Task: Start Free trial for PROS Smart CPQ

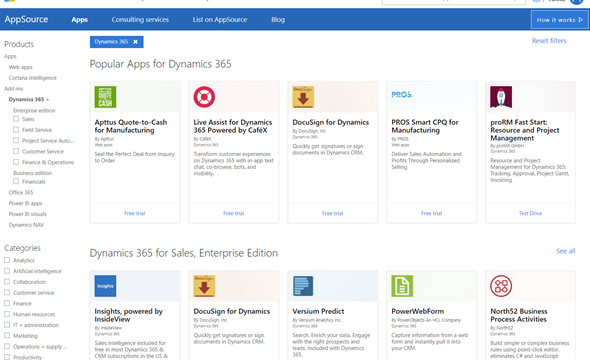Action: click(x=432, y=213)
